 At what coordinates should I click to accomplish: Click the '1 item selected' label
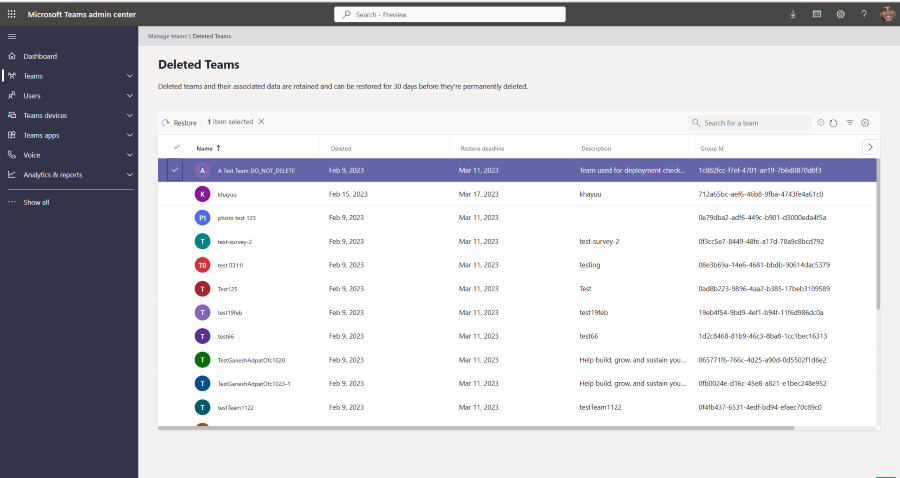click(x=230, y=122)
